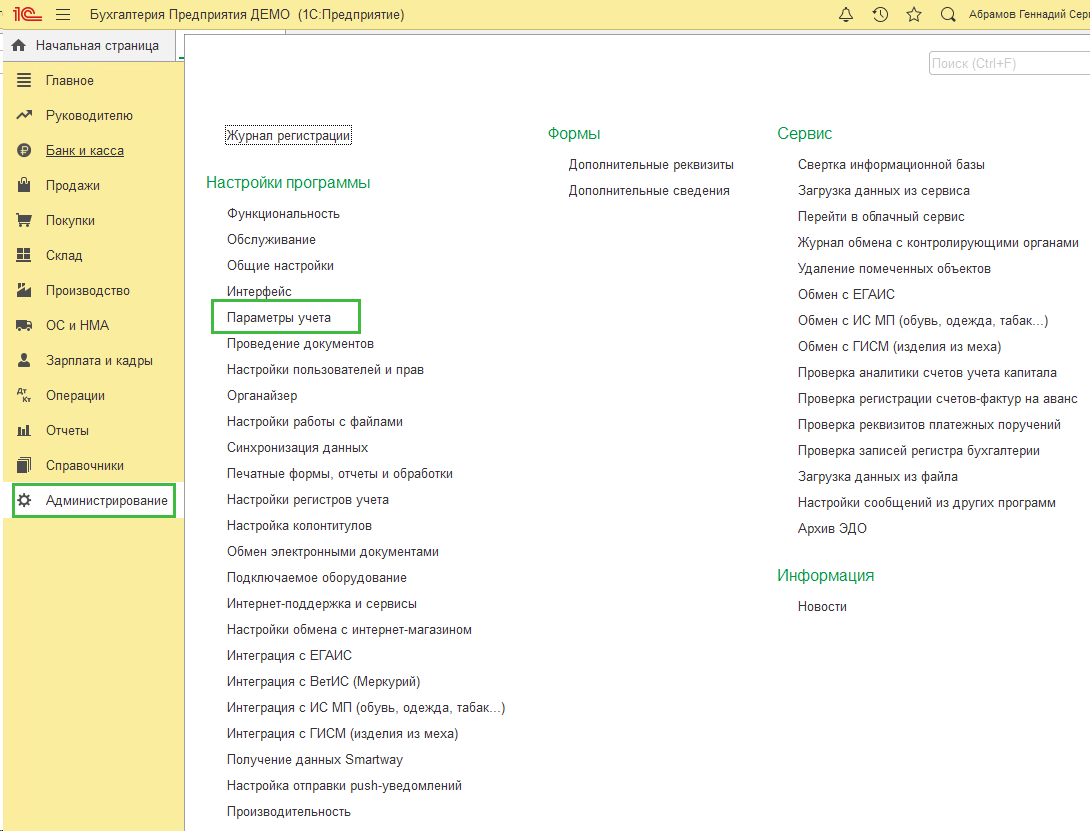The width and height of the screenshot is (1090, 831).
Task: Open Новости under Информация
Action: 822,606
